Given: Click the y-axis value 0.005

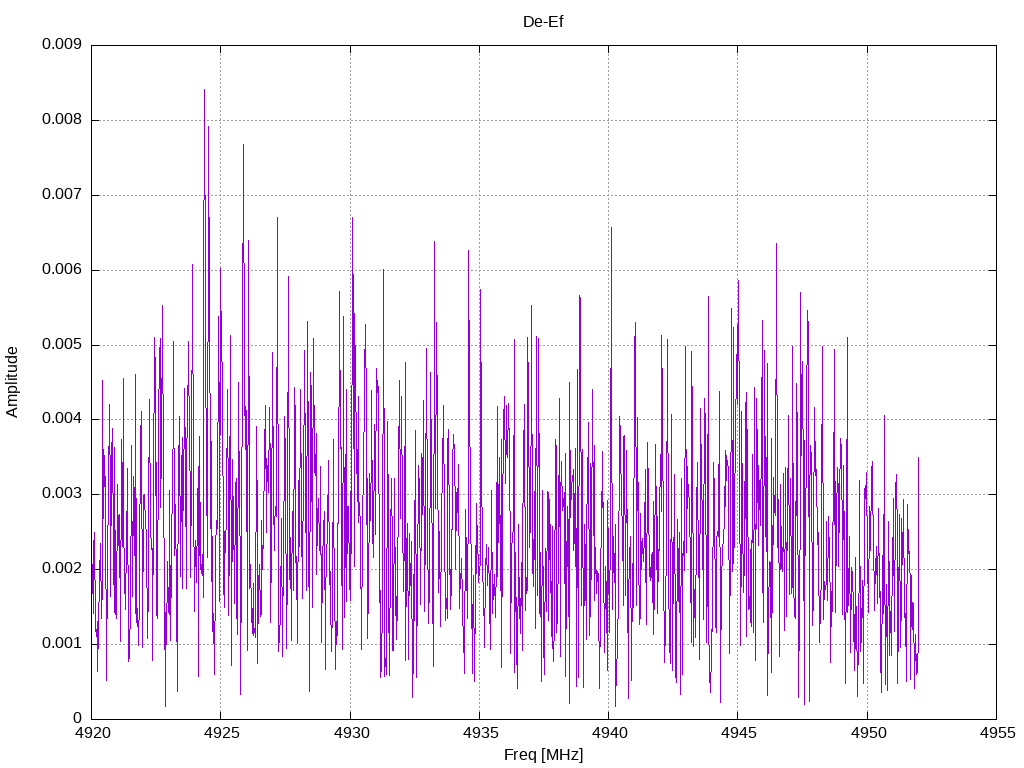Looking at the screenshot, I should click(61, 344).
